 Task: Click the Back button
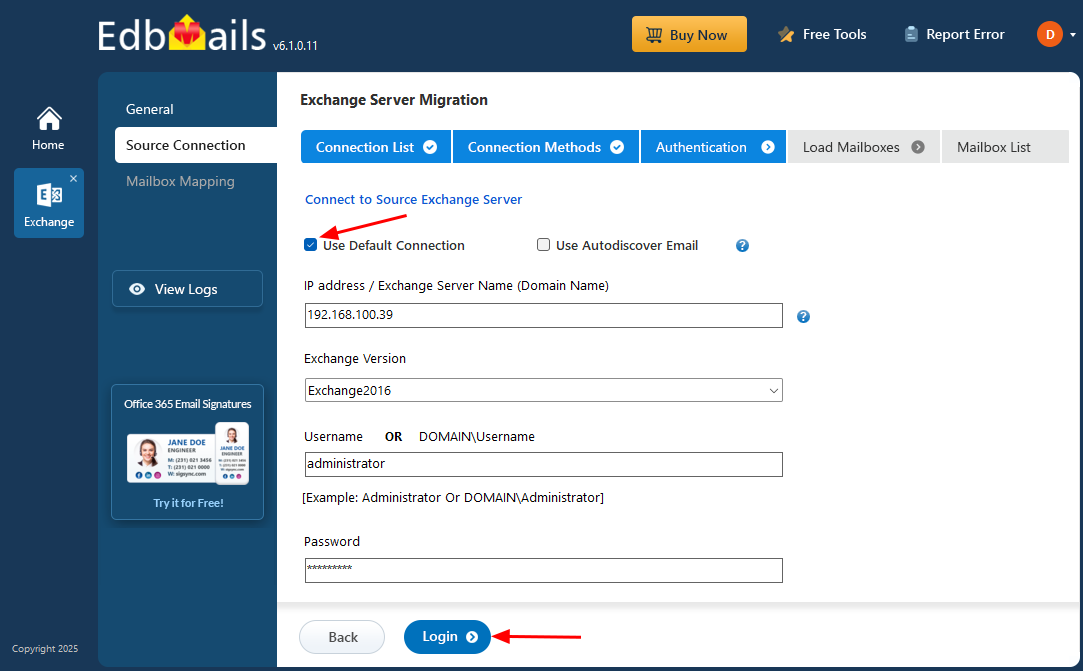coord(342,637)
